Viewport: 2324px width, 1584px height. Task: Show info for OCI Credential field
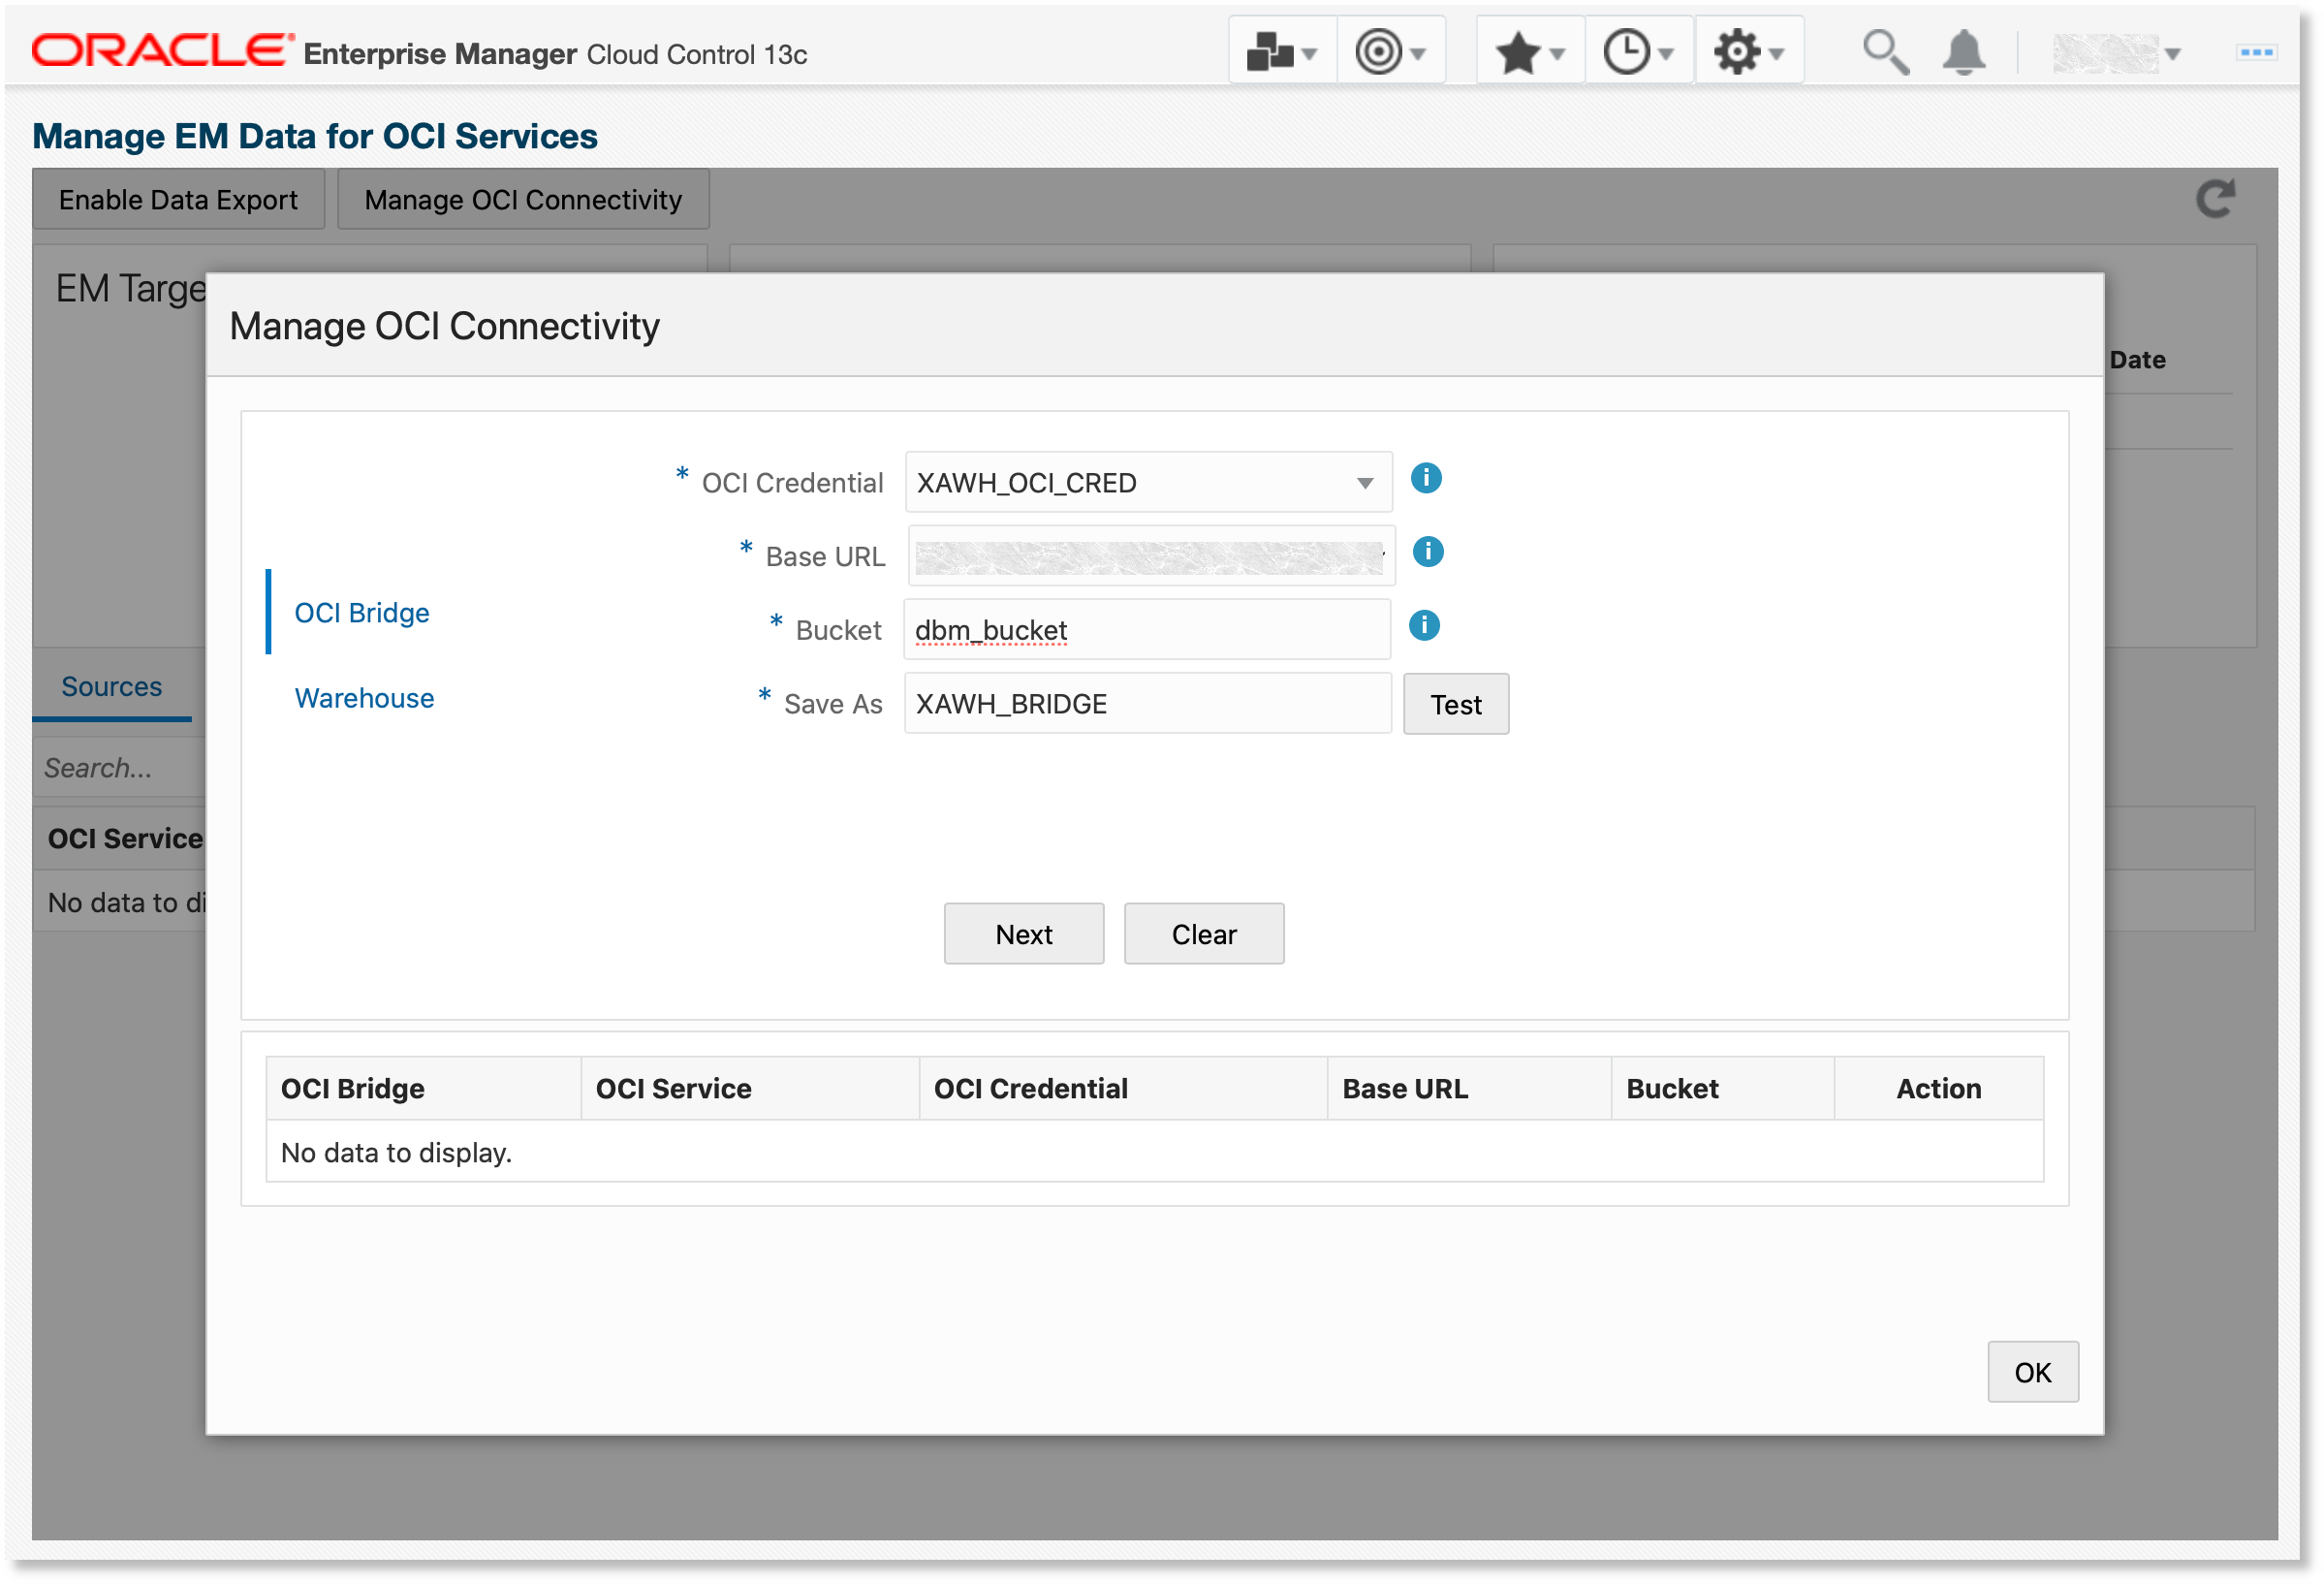point(1426,479)
